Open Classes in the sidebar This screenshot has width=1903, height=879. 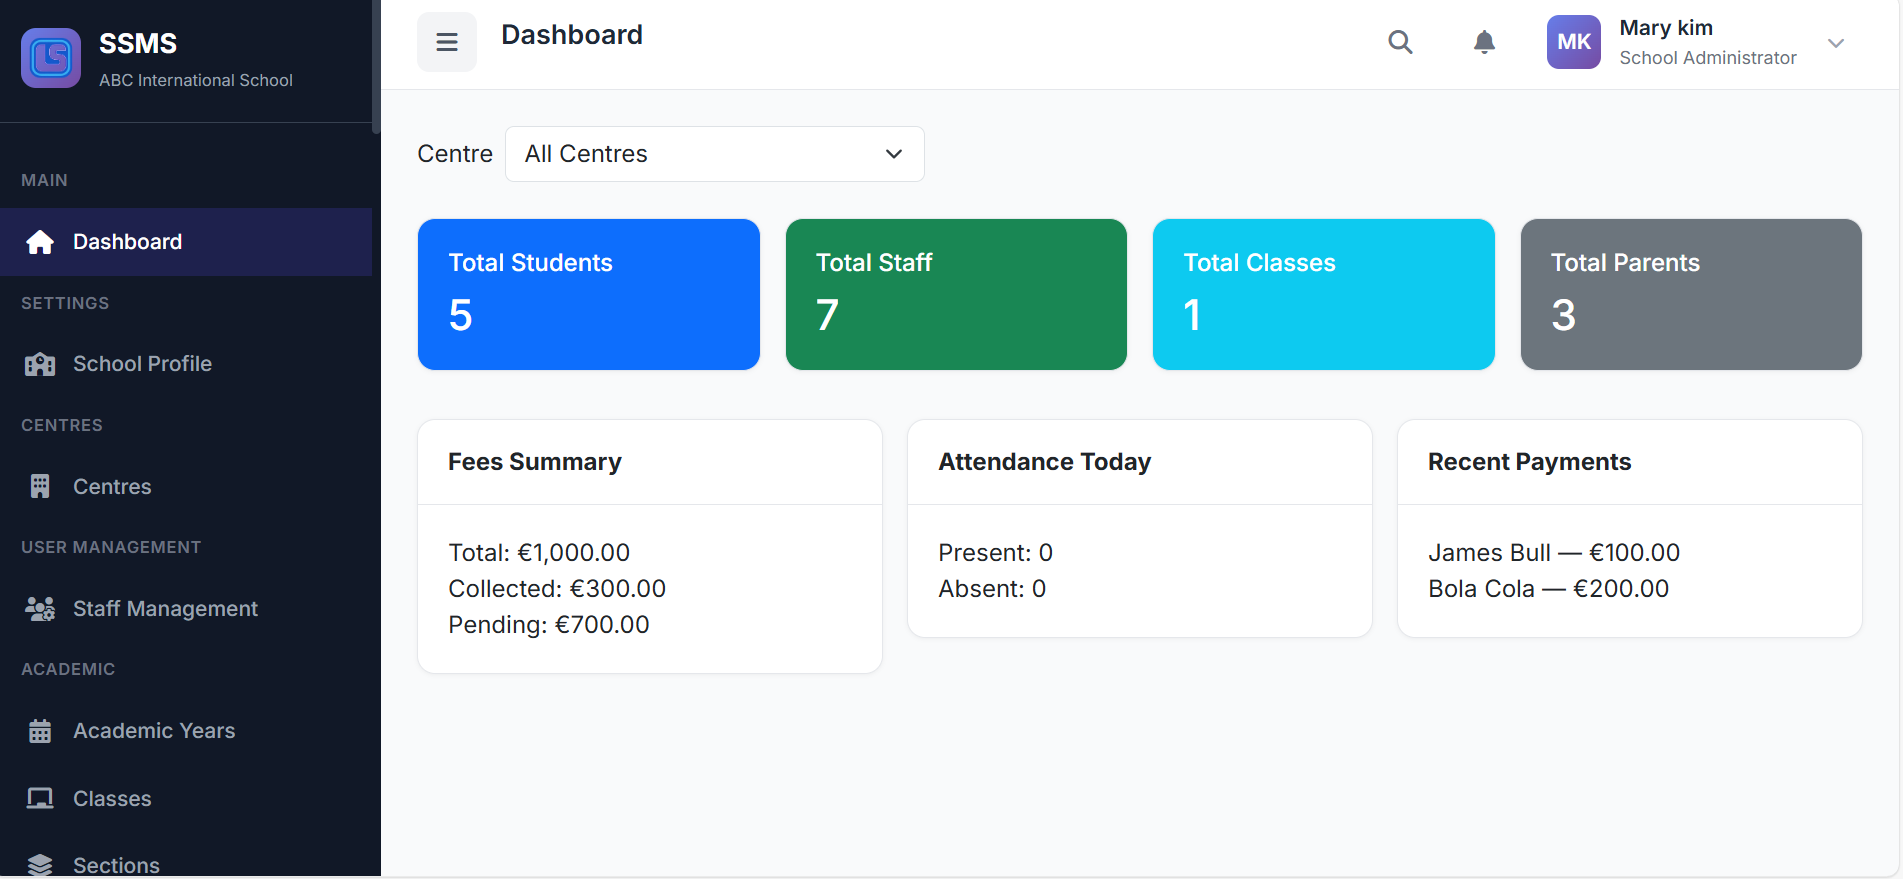[112, 798]
